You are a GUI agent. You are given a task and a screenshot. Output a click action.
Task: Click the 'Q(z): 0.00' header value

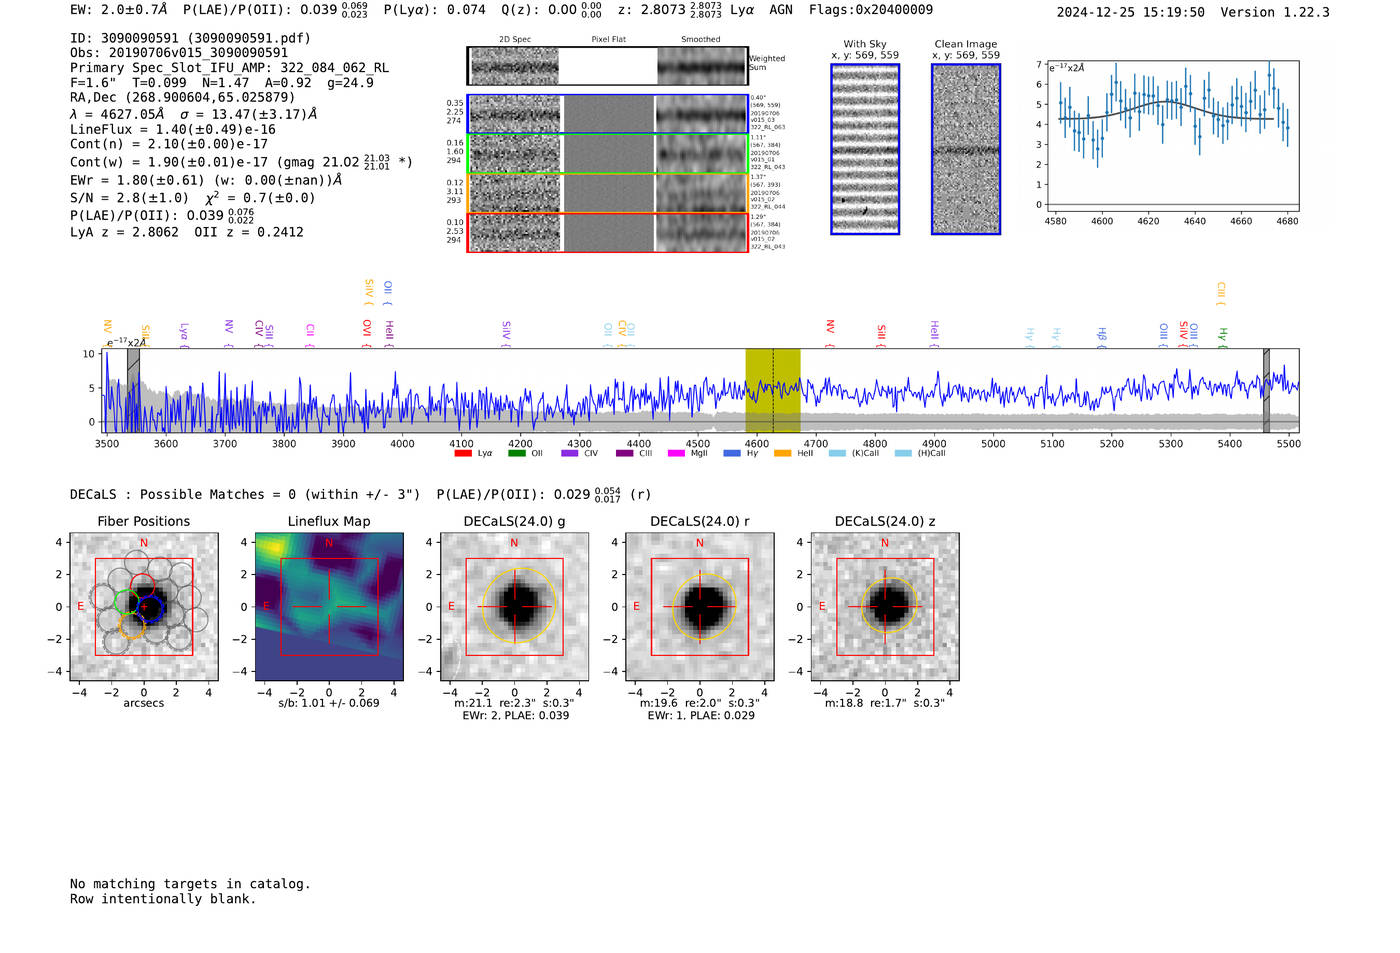[x=539, y=10]
